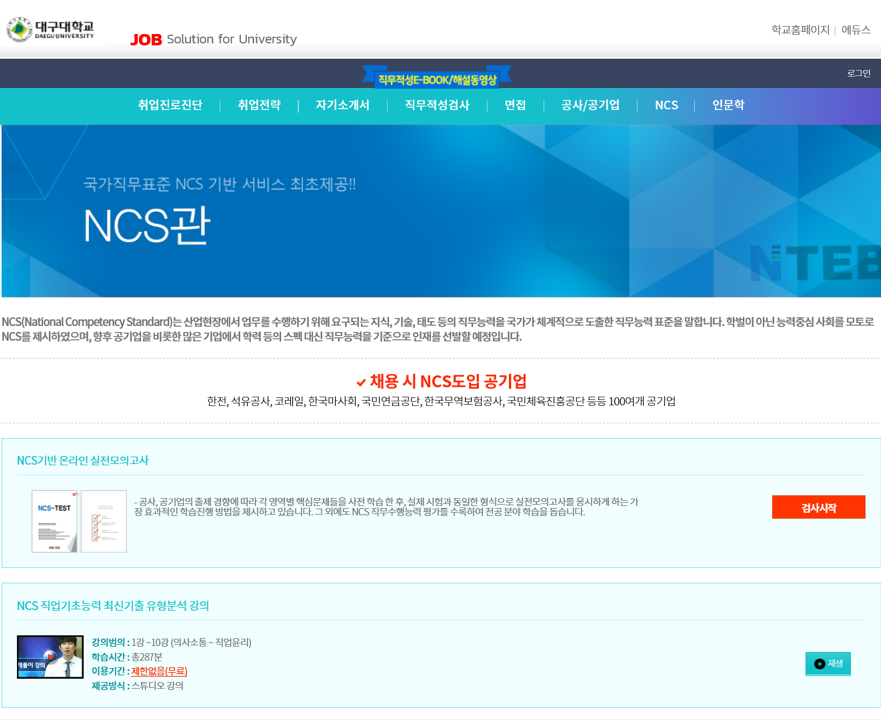Open 직무적성E-BOOK/해설동영상 ribbon banner
881x720 pixels.
[437, 78]
